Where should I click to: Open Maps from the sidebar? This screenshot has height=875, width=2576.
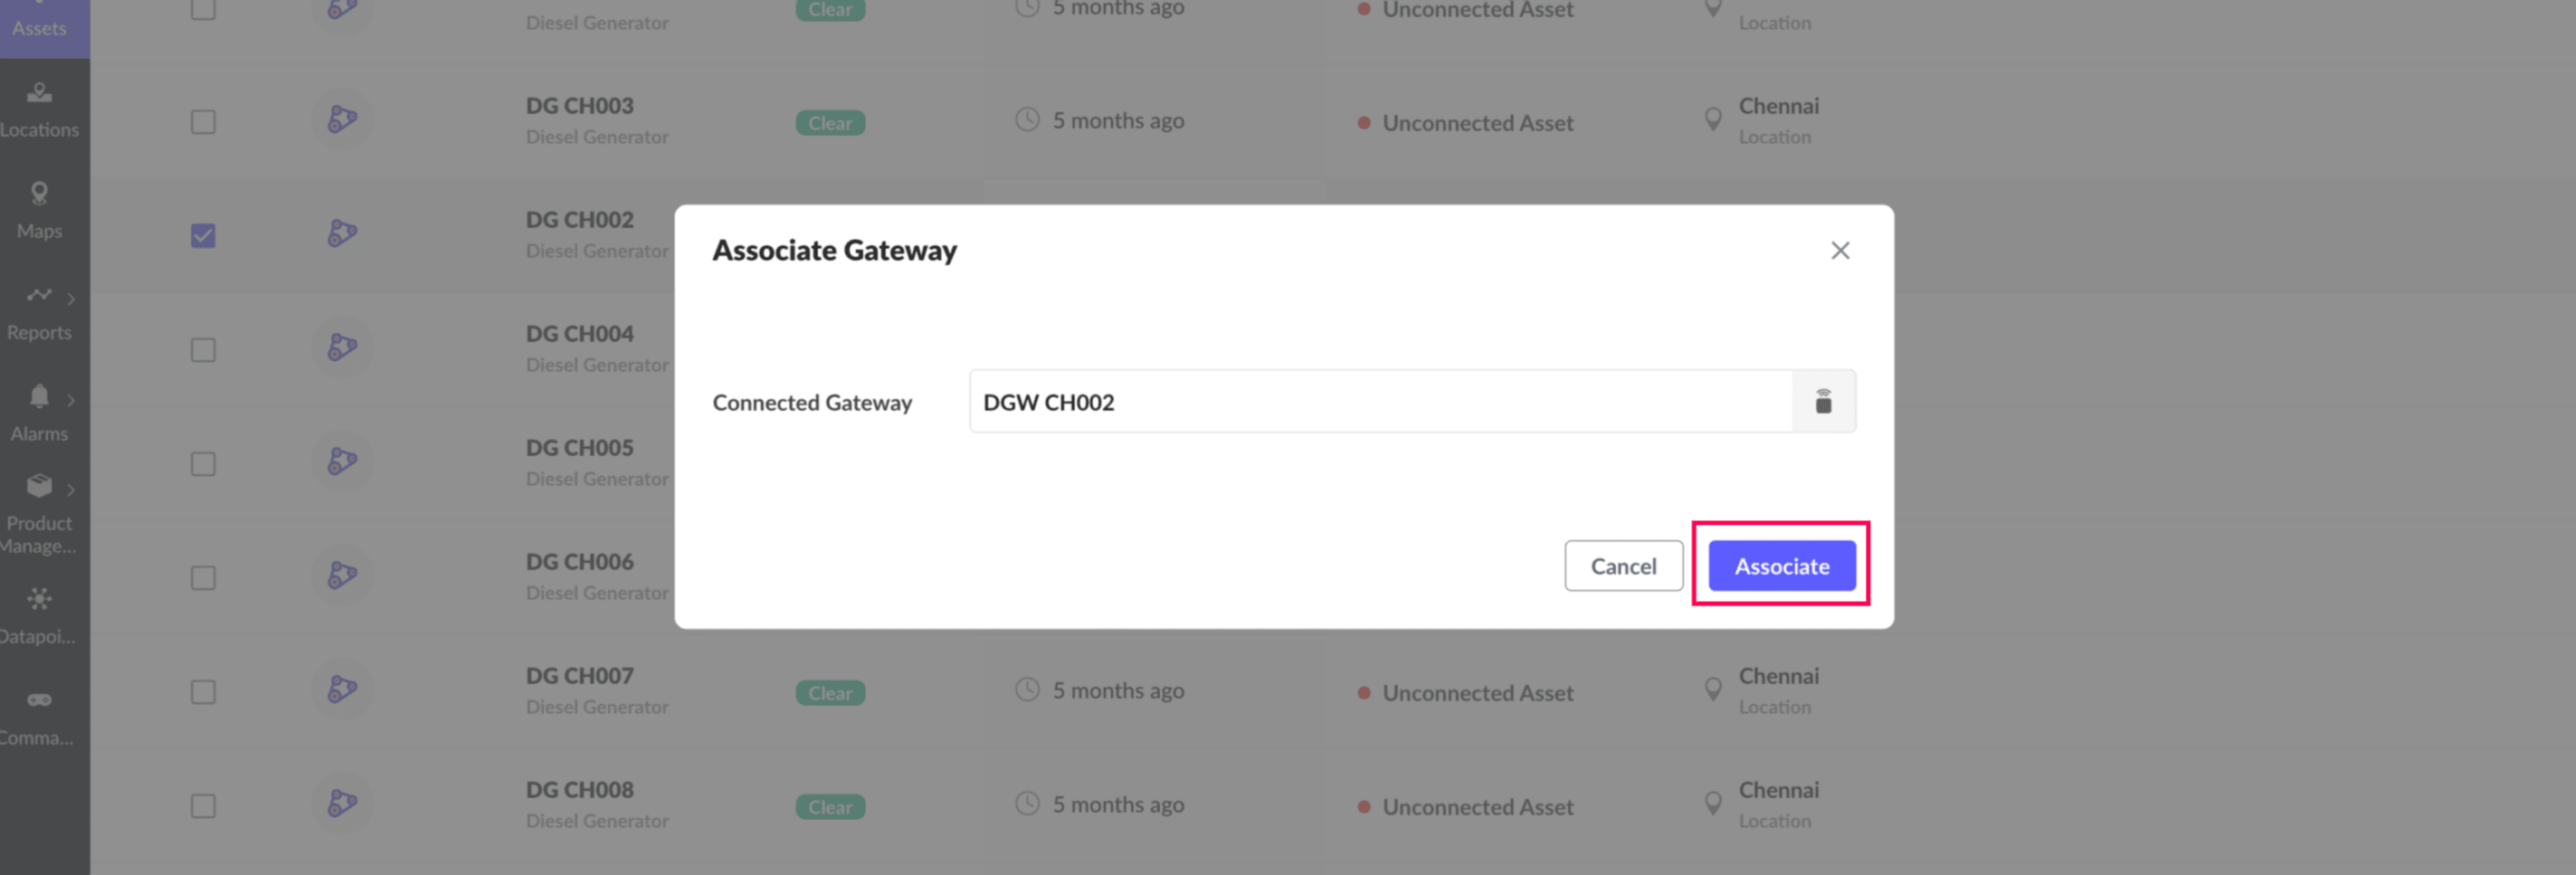click(x=39, y=210)
